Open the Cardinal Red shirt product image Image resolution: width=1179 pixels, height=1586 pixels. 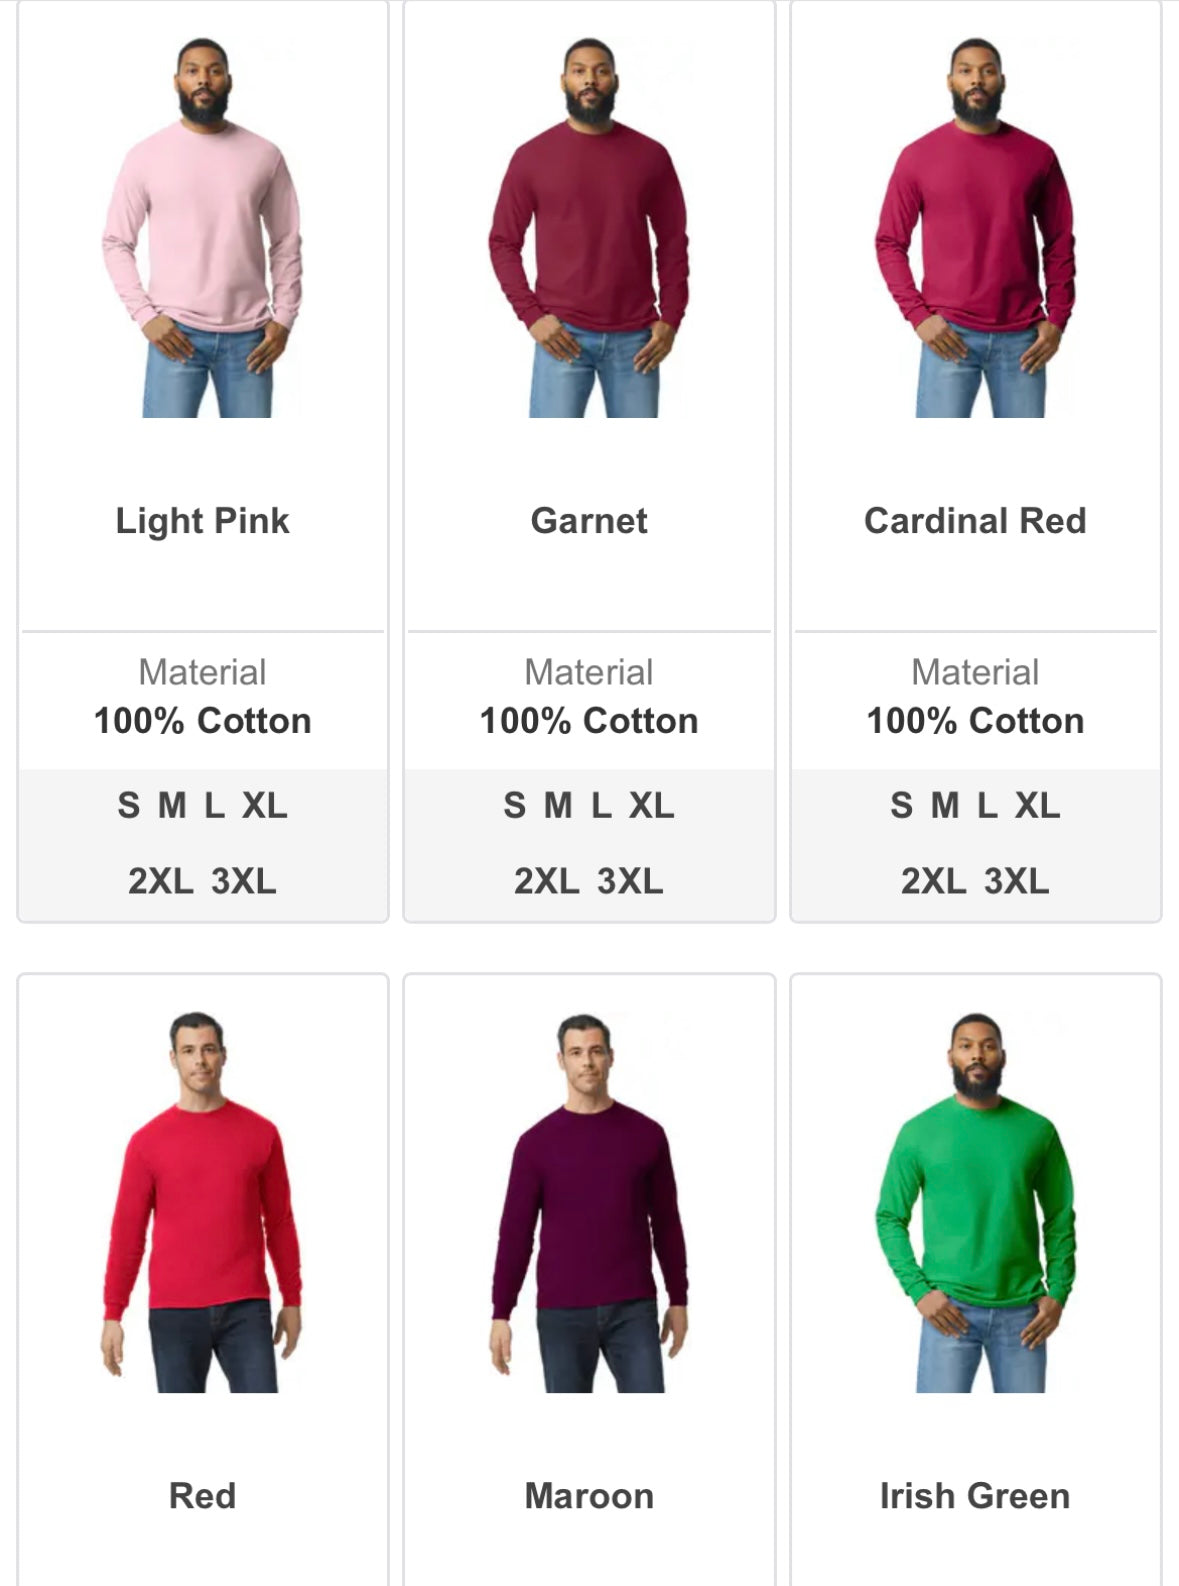tap(975, 228)
